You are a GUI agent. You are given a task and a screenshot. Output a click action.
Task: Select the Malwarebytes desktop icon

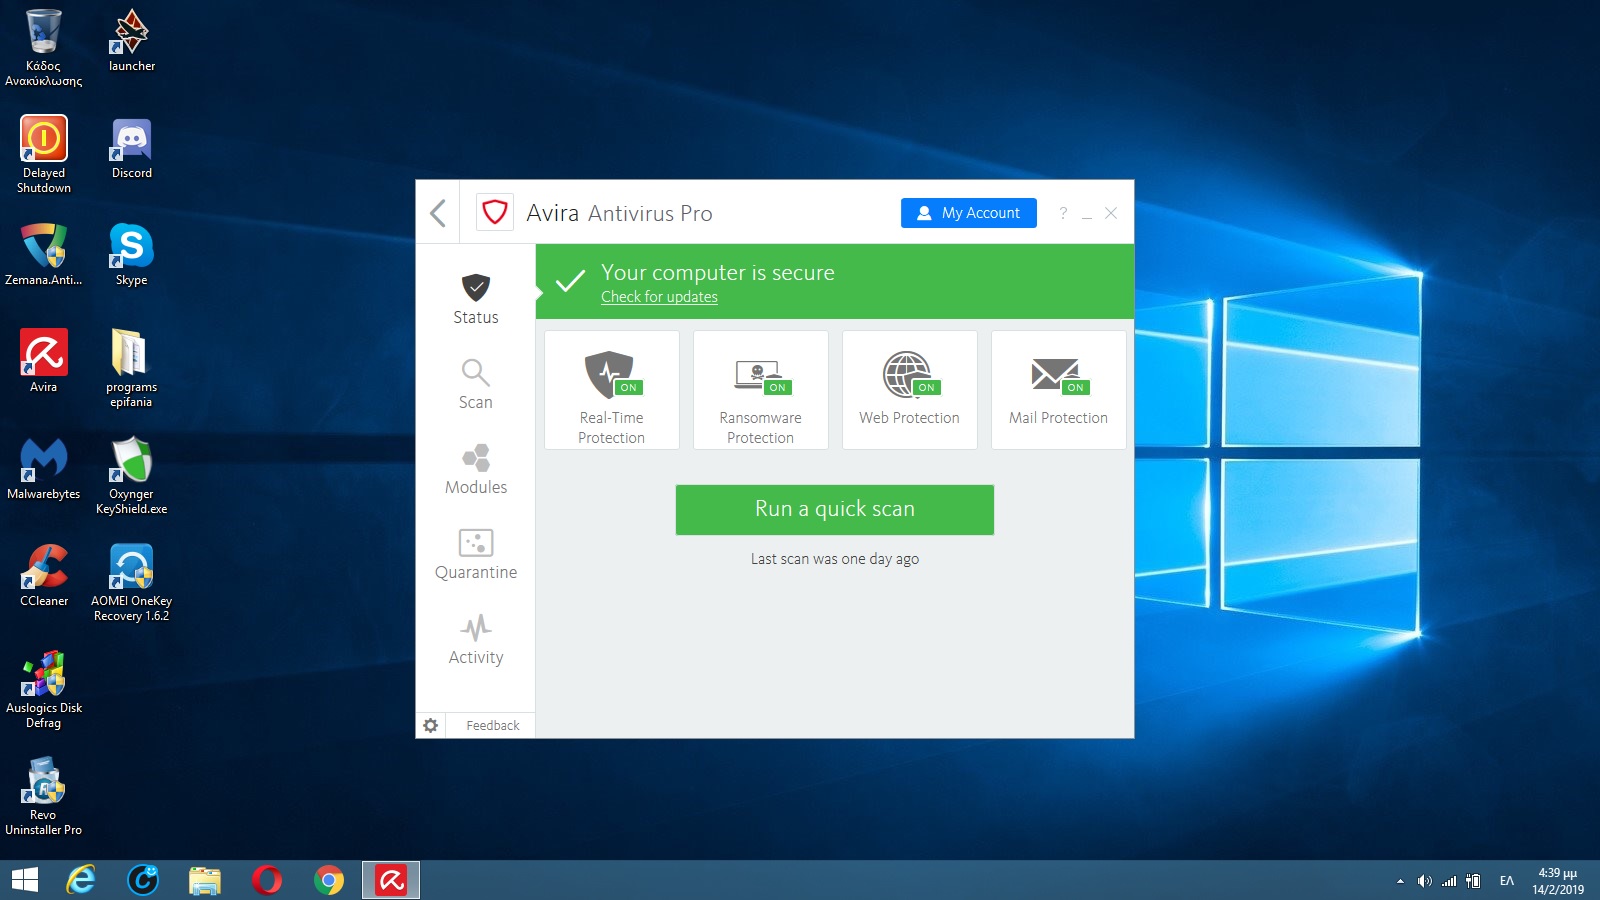point(44,469)
